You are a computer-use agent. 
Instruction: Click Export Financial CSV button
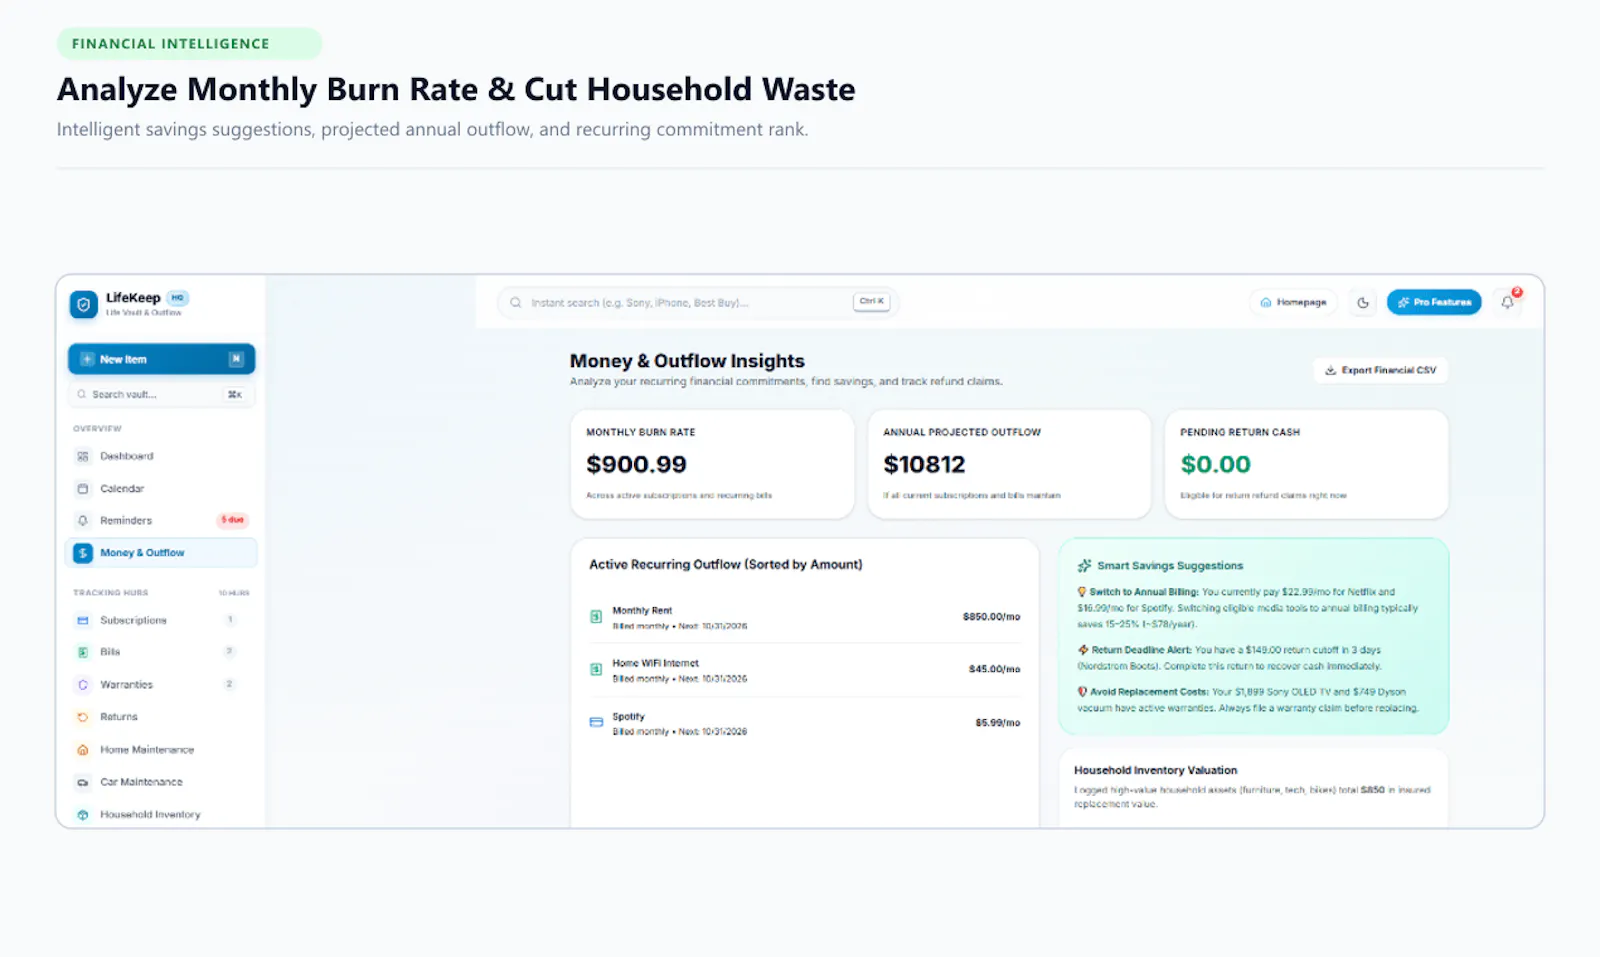point(1380,370)
